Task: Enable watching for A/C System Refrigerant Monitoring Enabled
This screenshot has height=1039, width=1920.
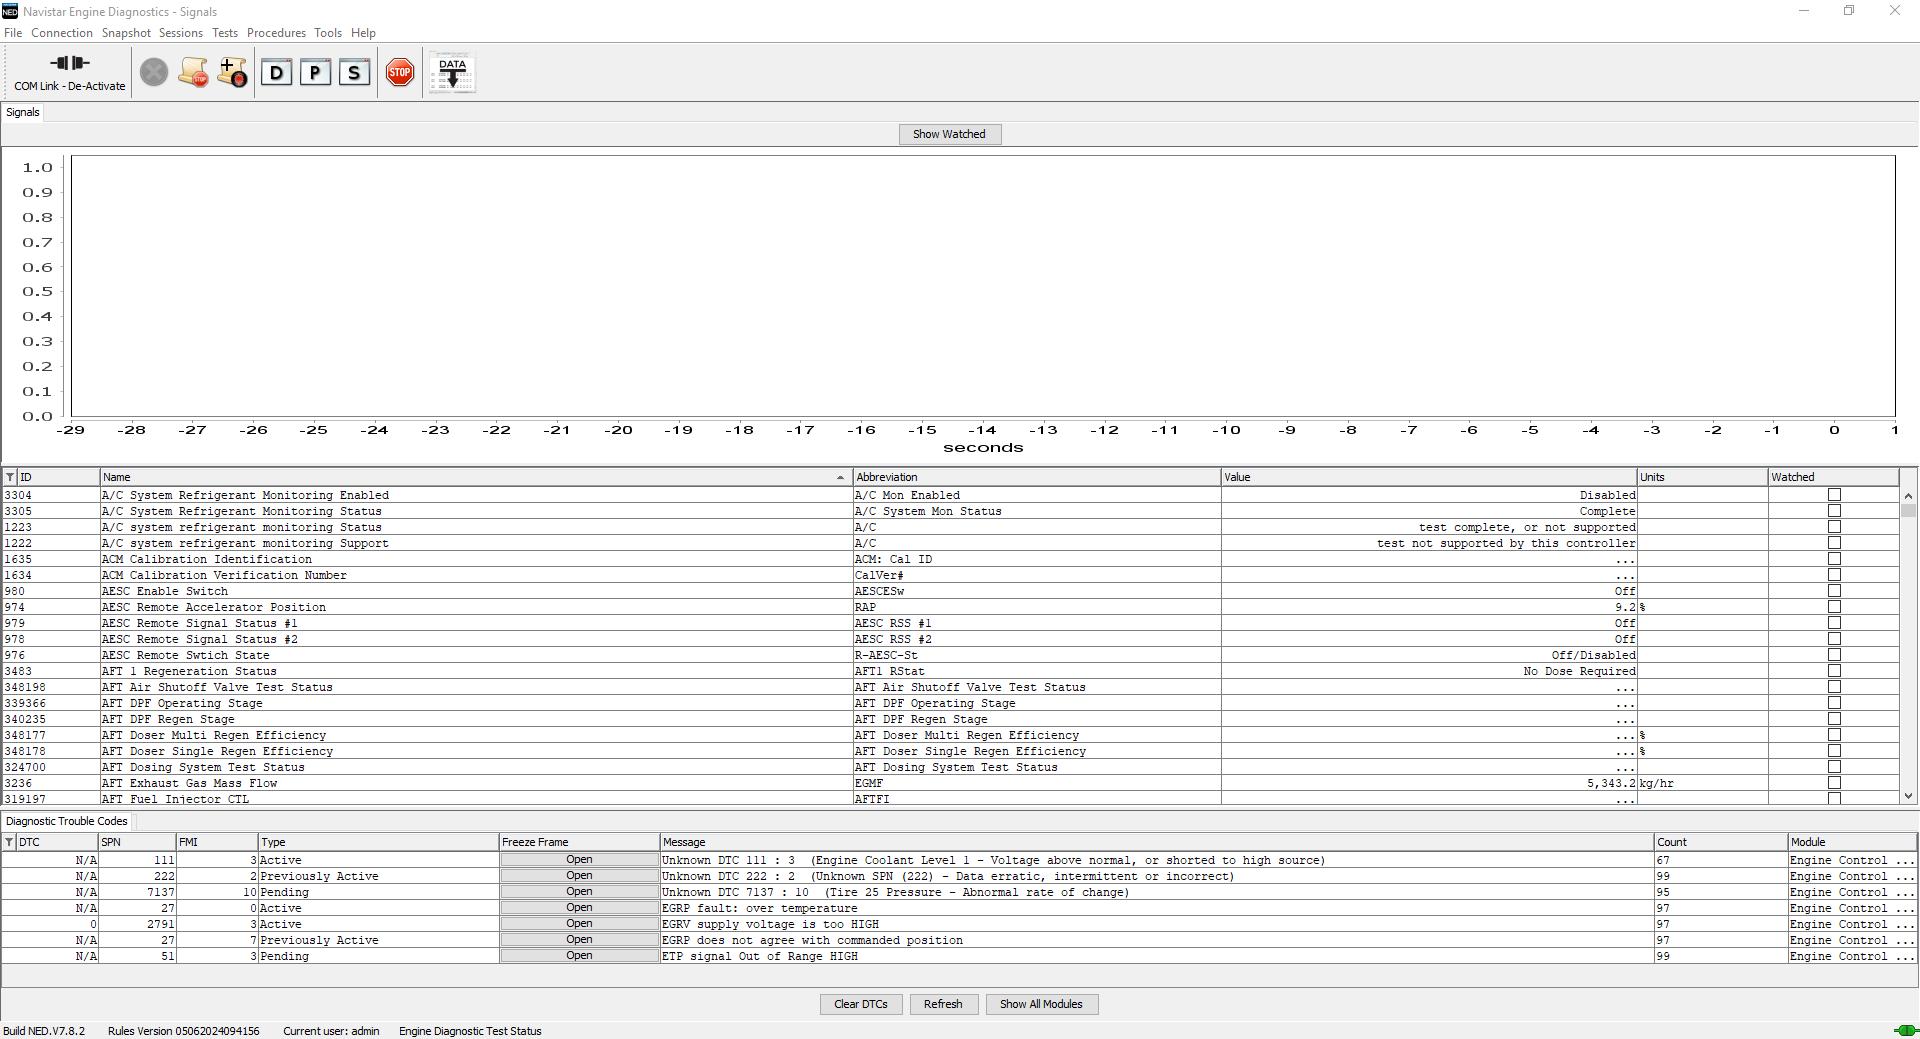Action: tap(1833, 495)
